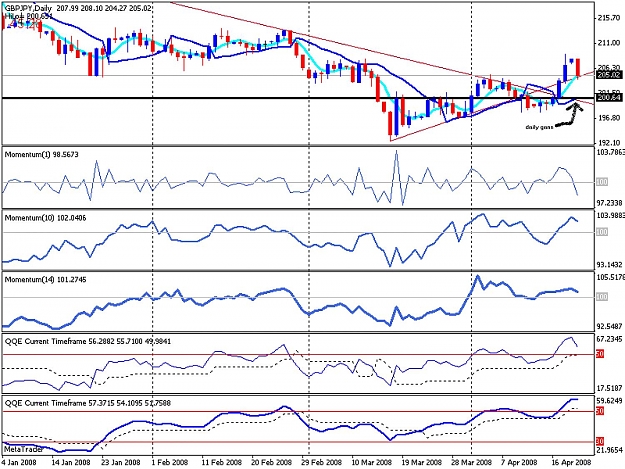625x469 pixels.
Task: Select the Momentum(10) 102.0406 label
Action: [45, 218]
